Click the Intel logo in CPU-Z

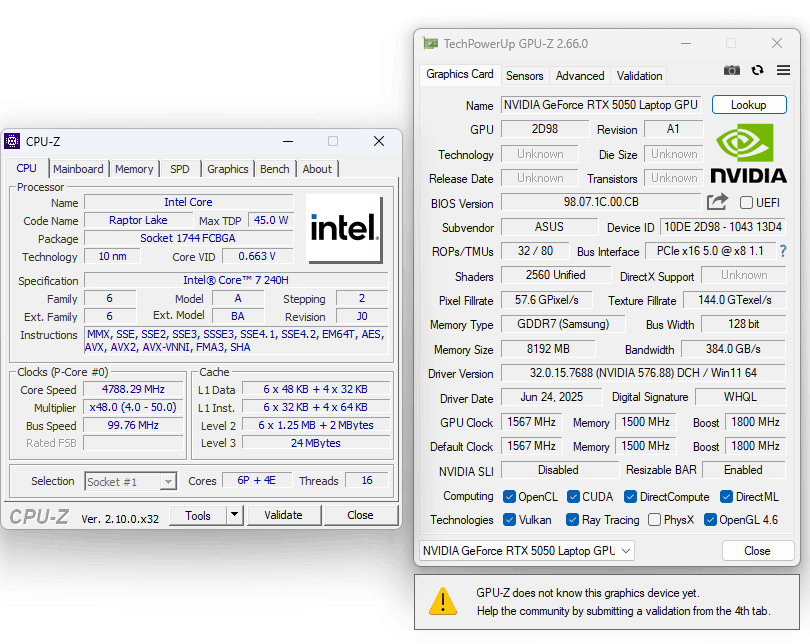[x=345, y=228]
